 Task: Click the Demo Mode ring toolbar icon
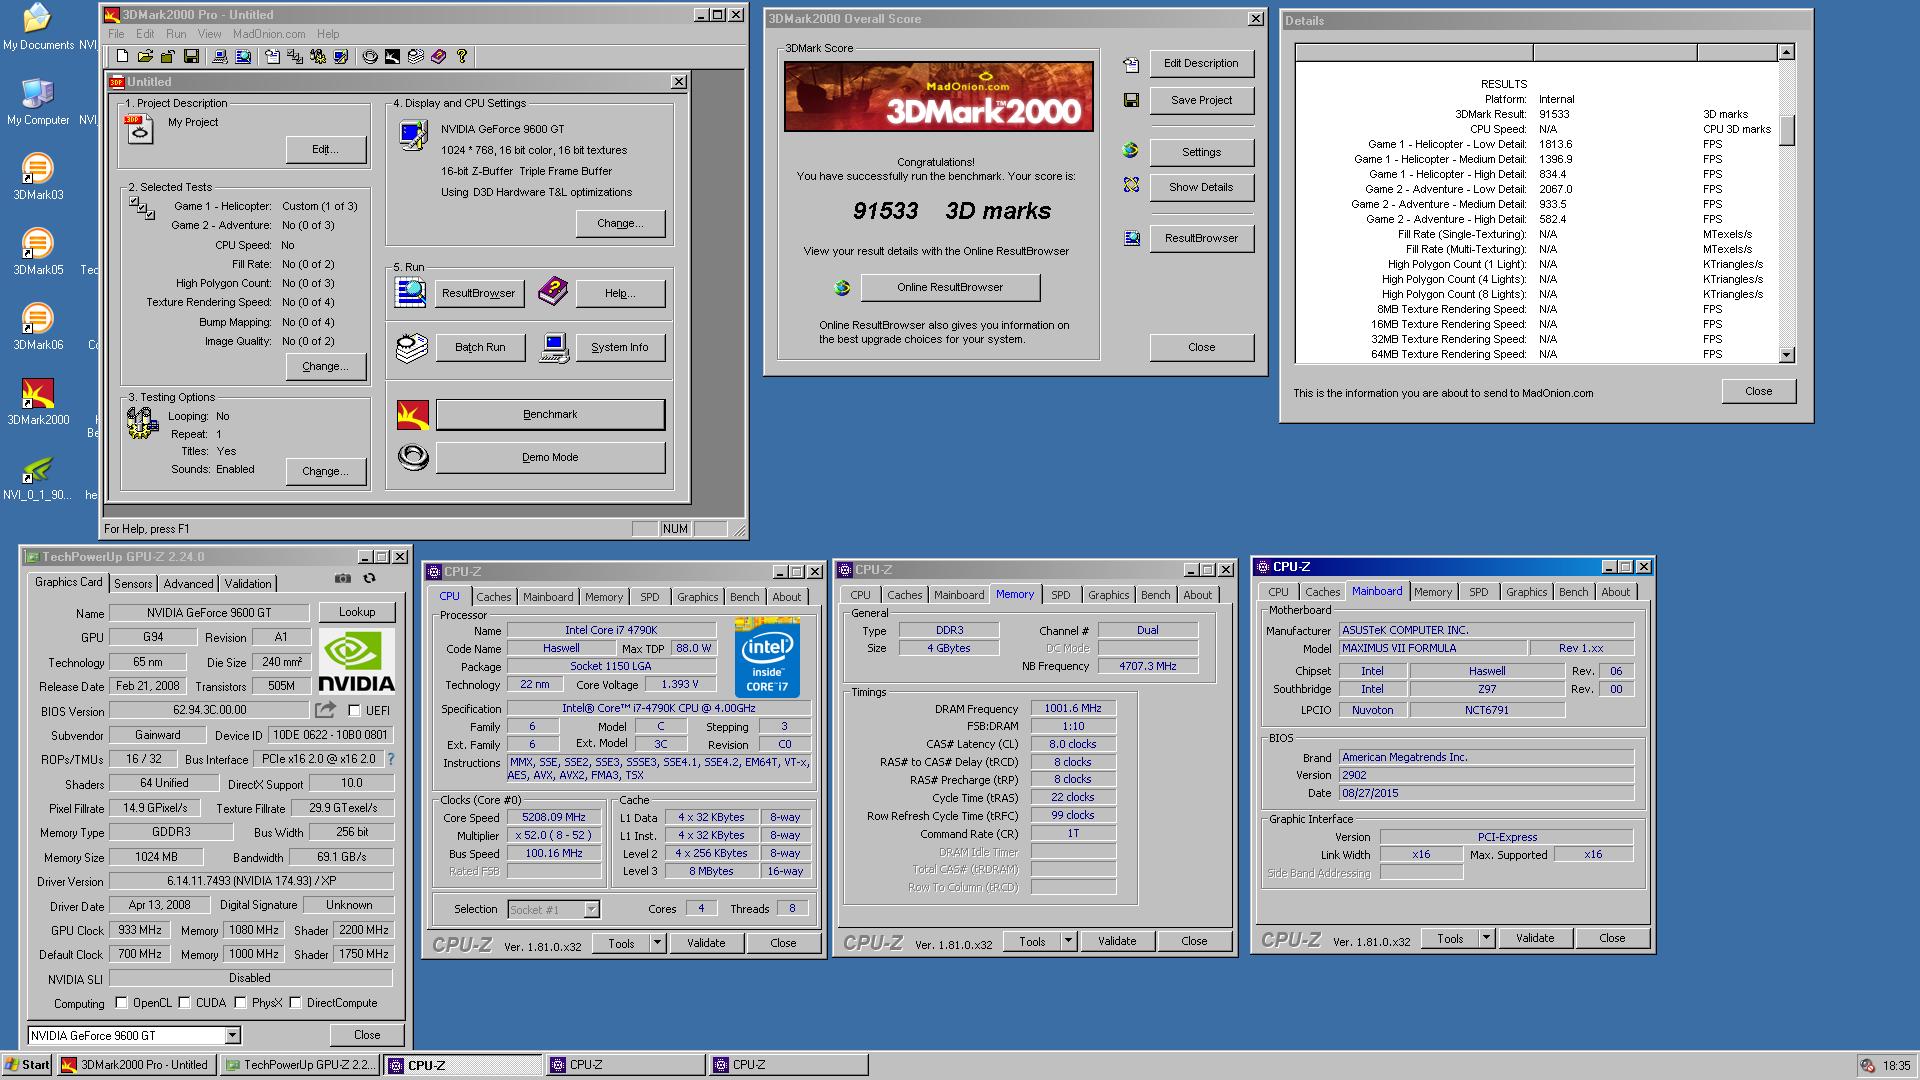click(370, 57)
